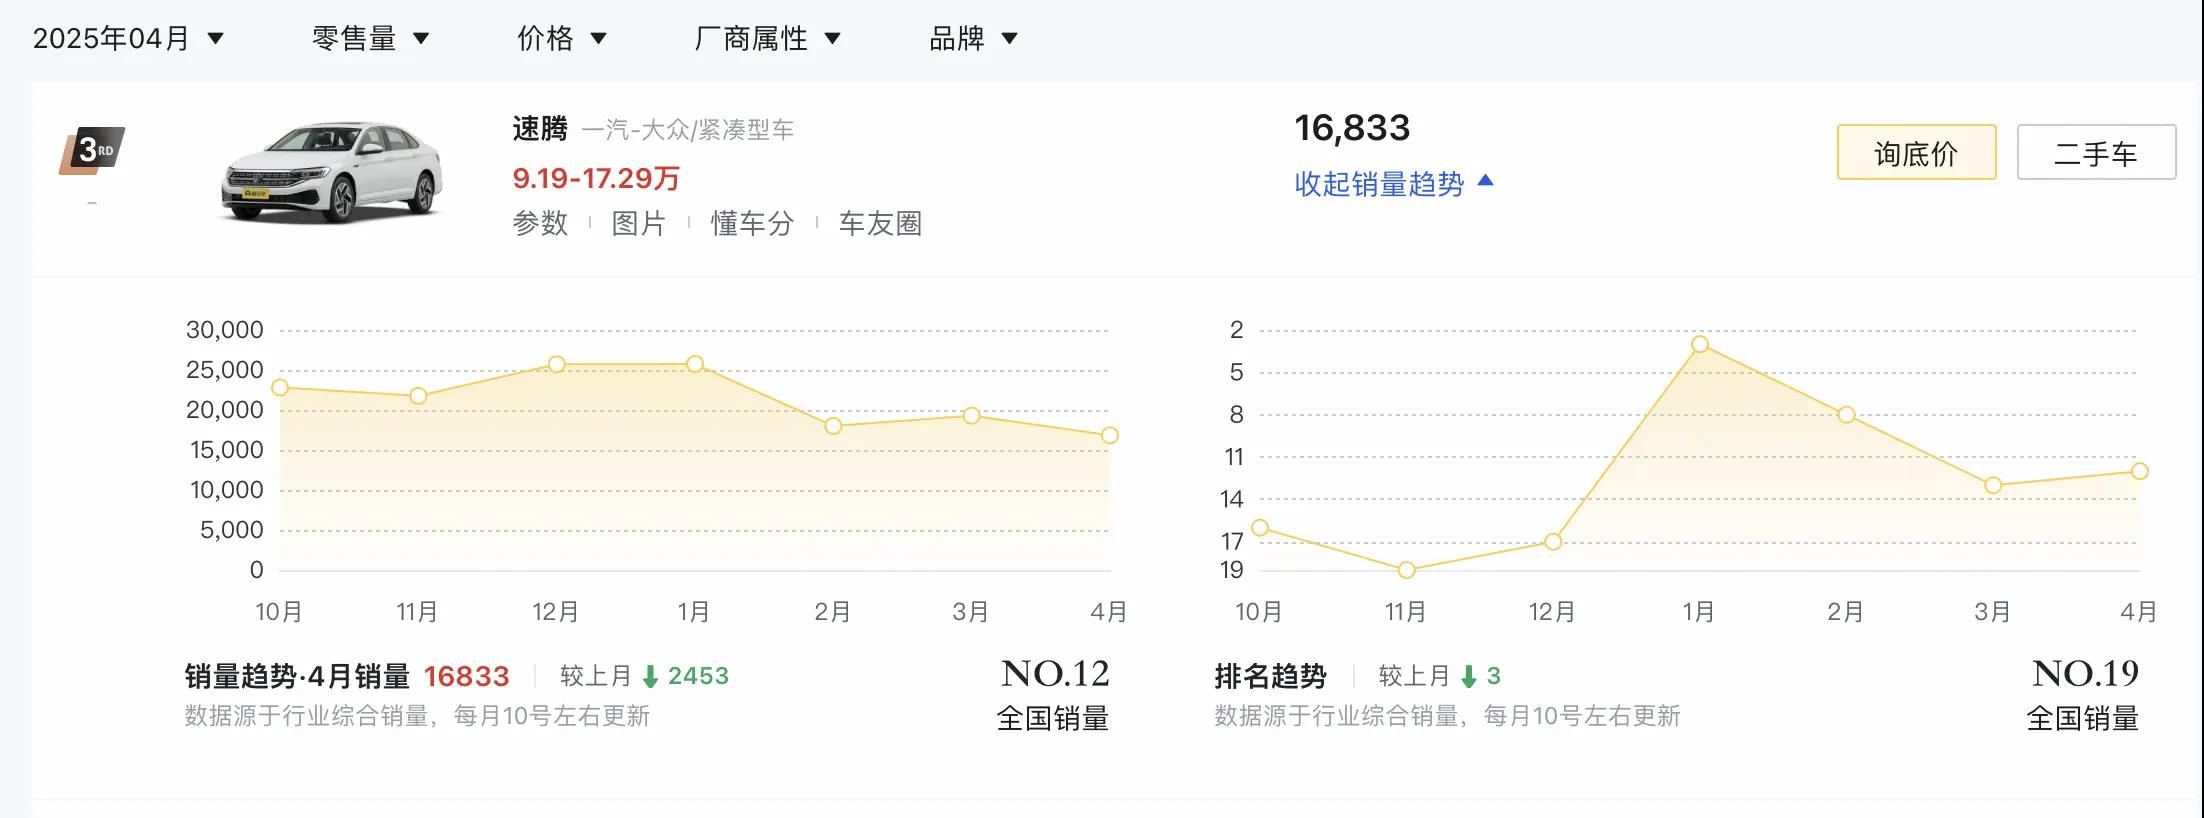The image size is (2204, 818).
Task: Open the 2025年04月 date dropdown
Action: coord(128,39)
